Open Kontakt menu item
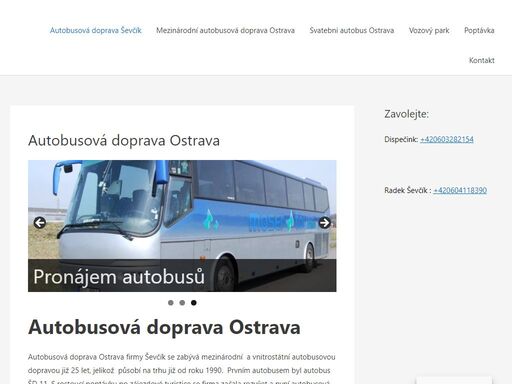The image size is (512, 384). coord(482,60)
